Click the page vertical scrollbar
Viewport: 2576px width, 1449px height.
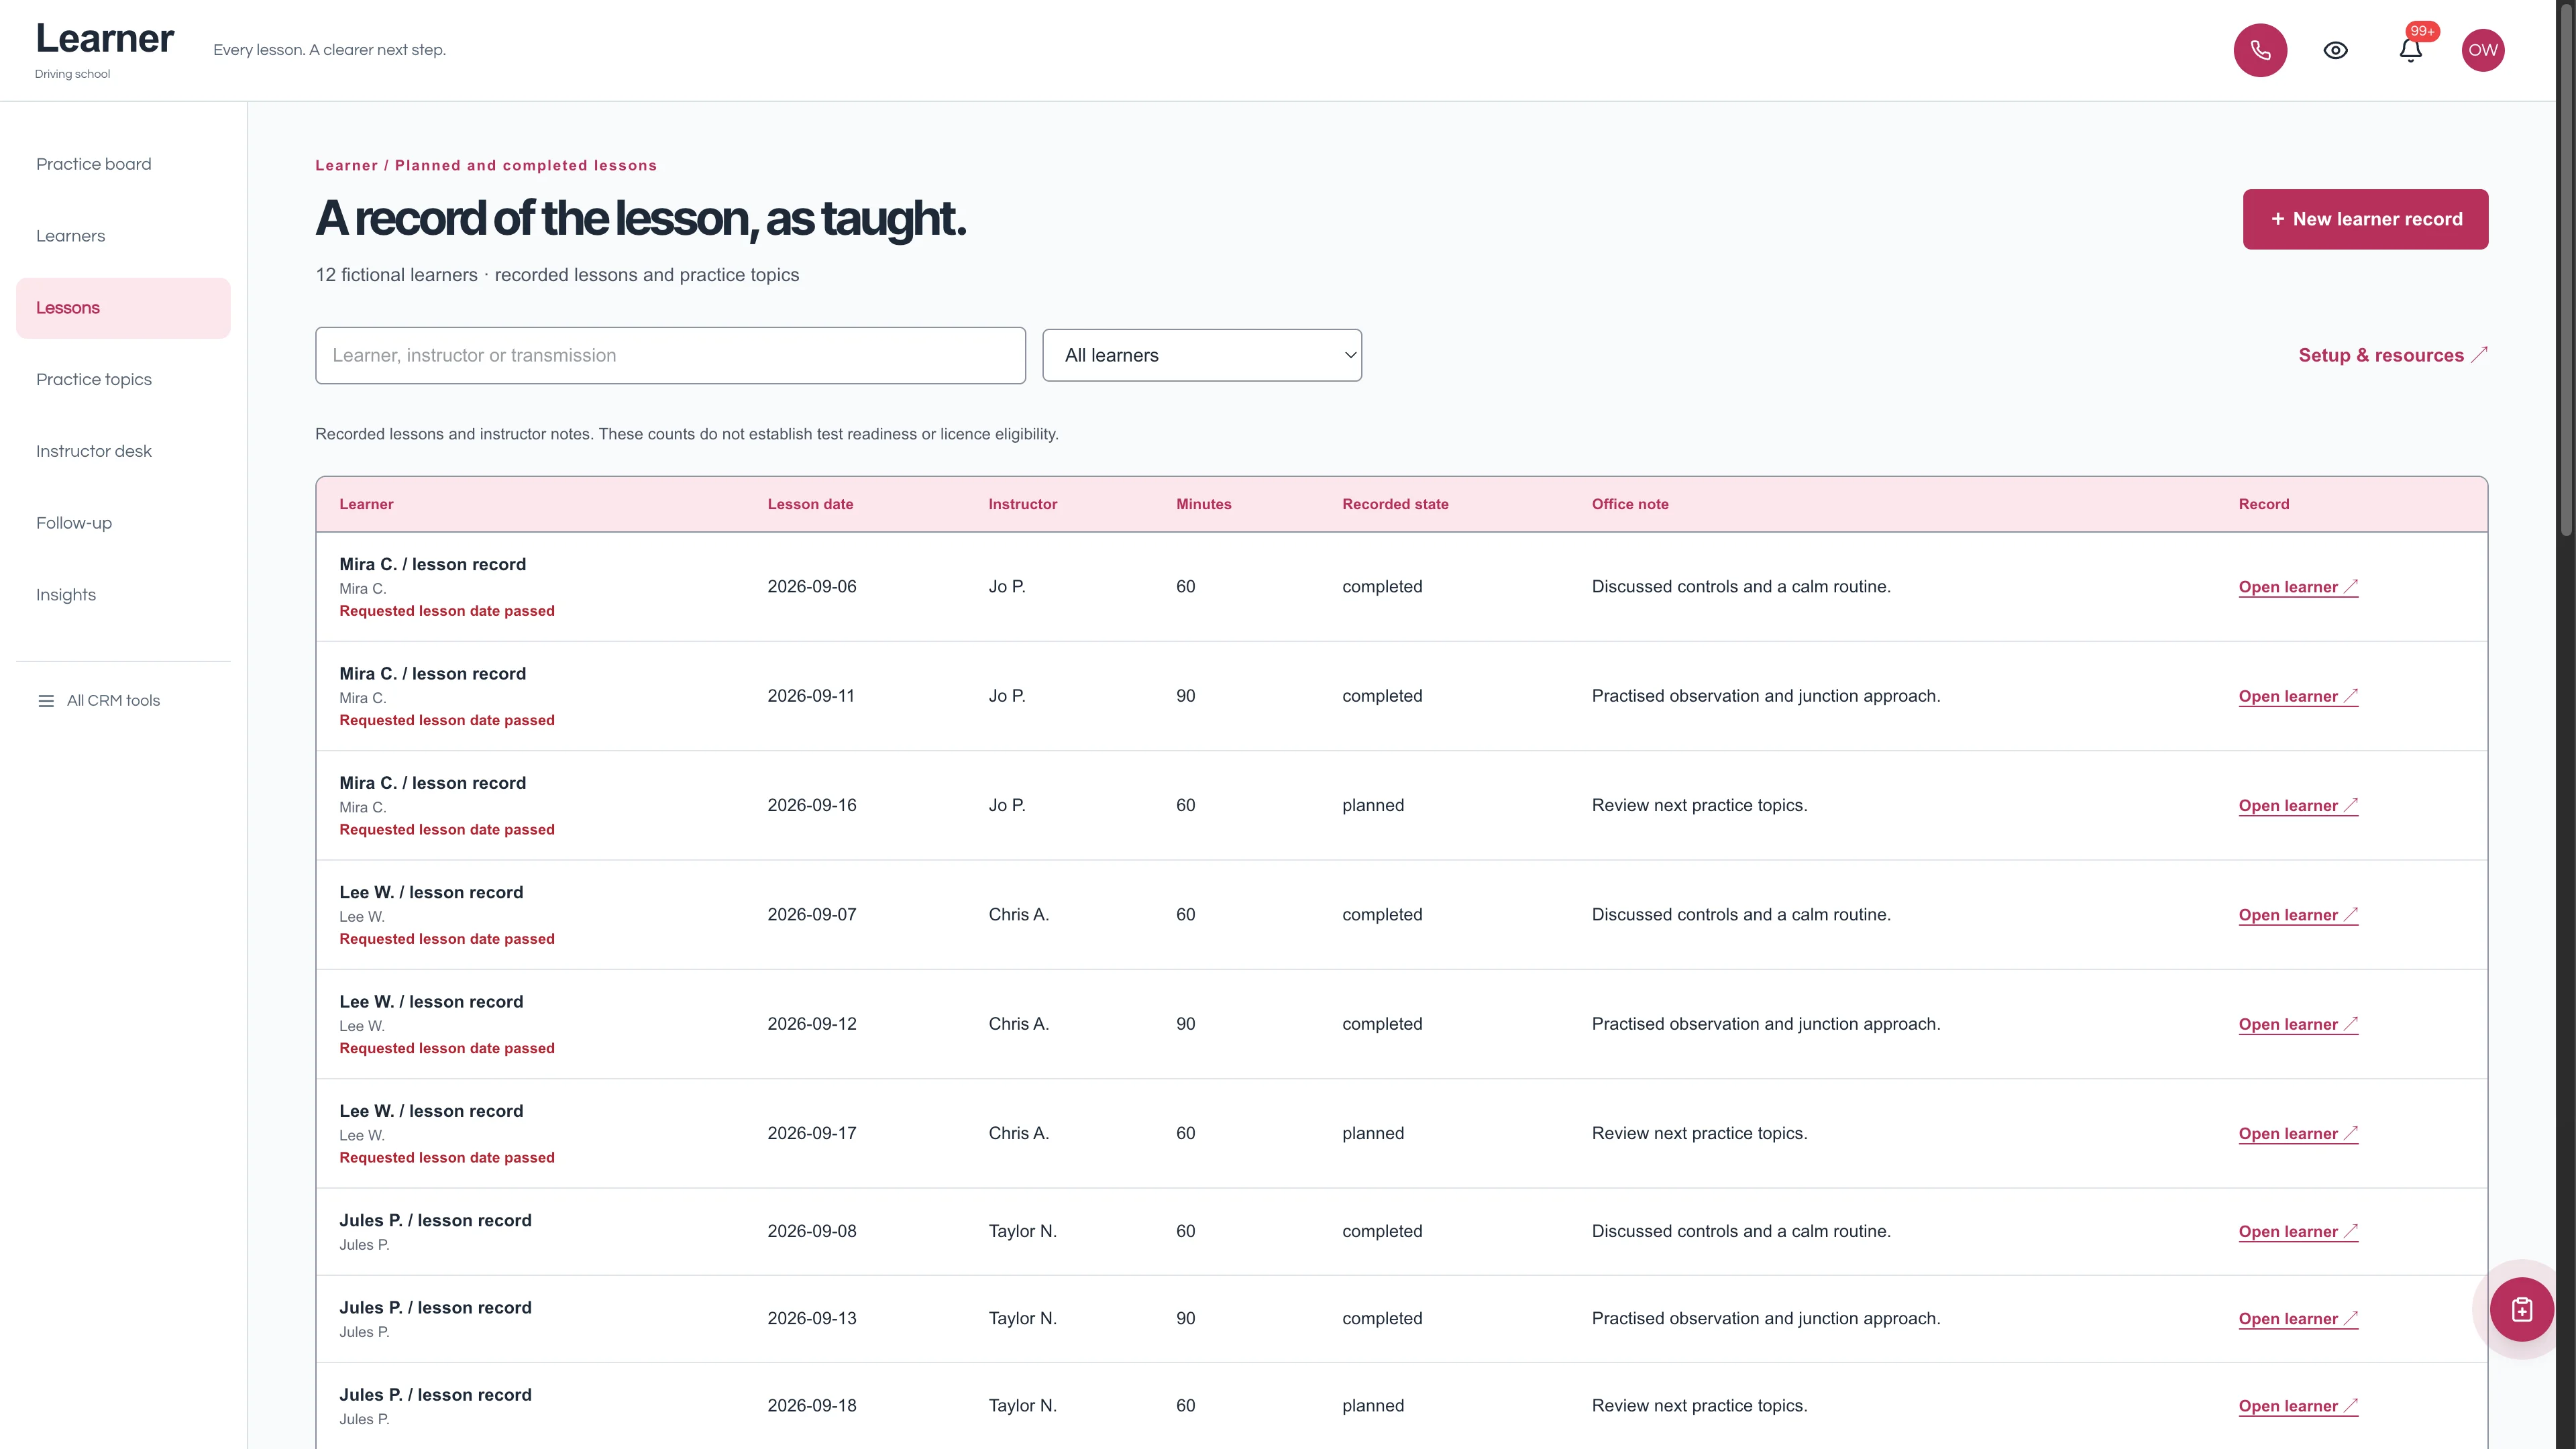pyautogui.click(x=2566, y=270)
